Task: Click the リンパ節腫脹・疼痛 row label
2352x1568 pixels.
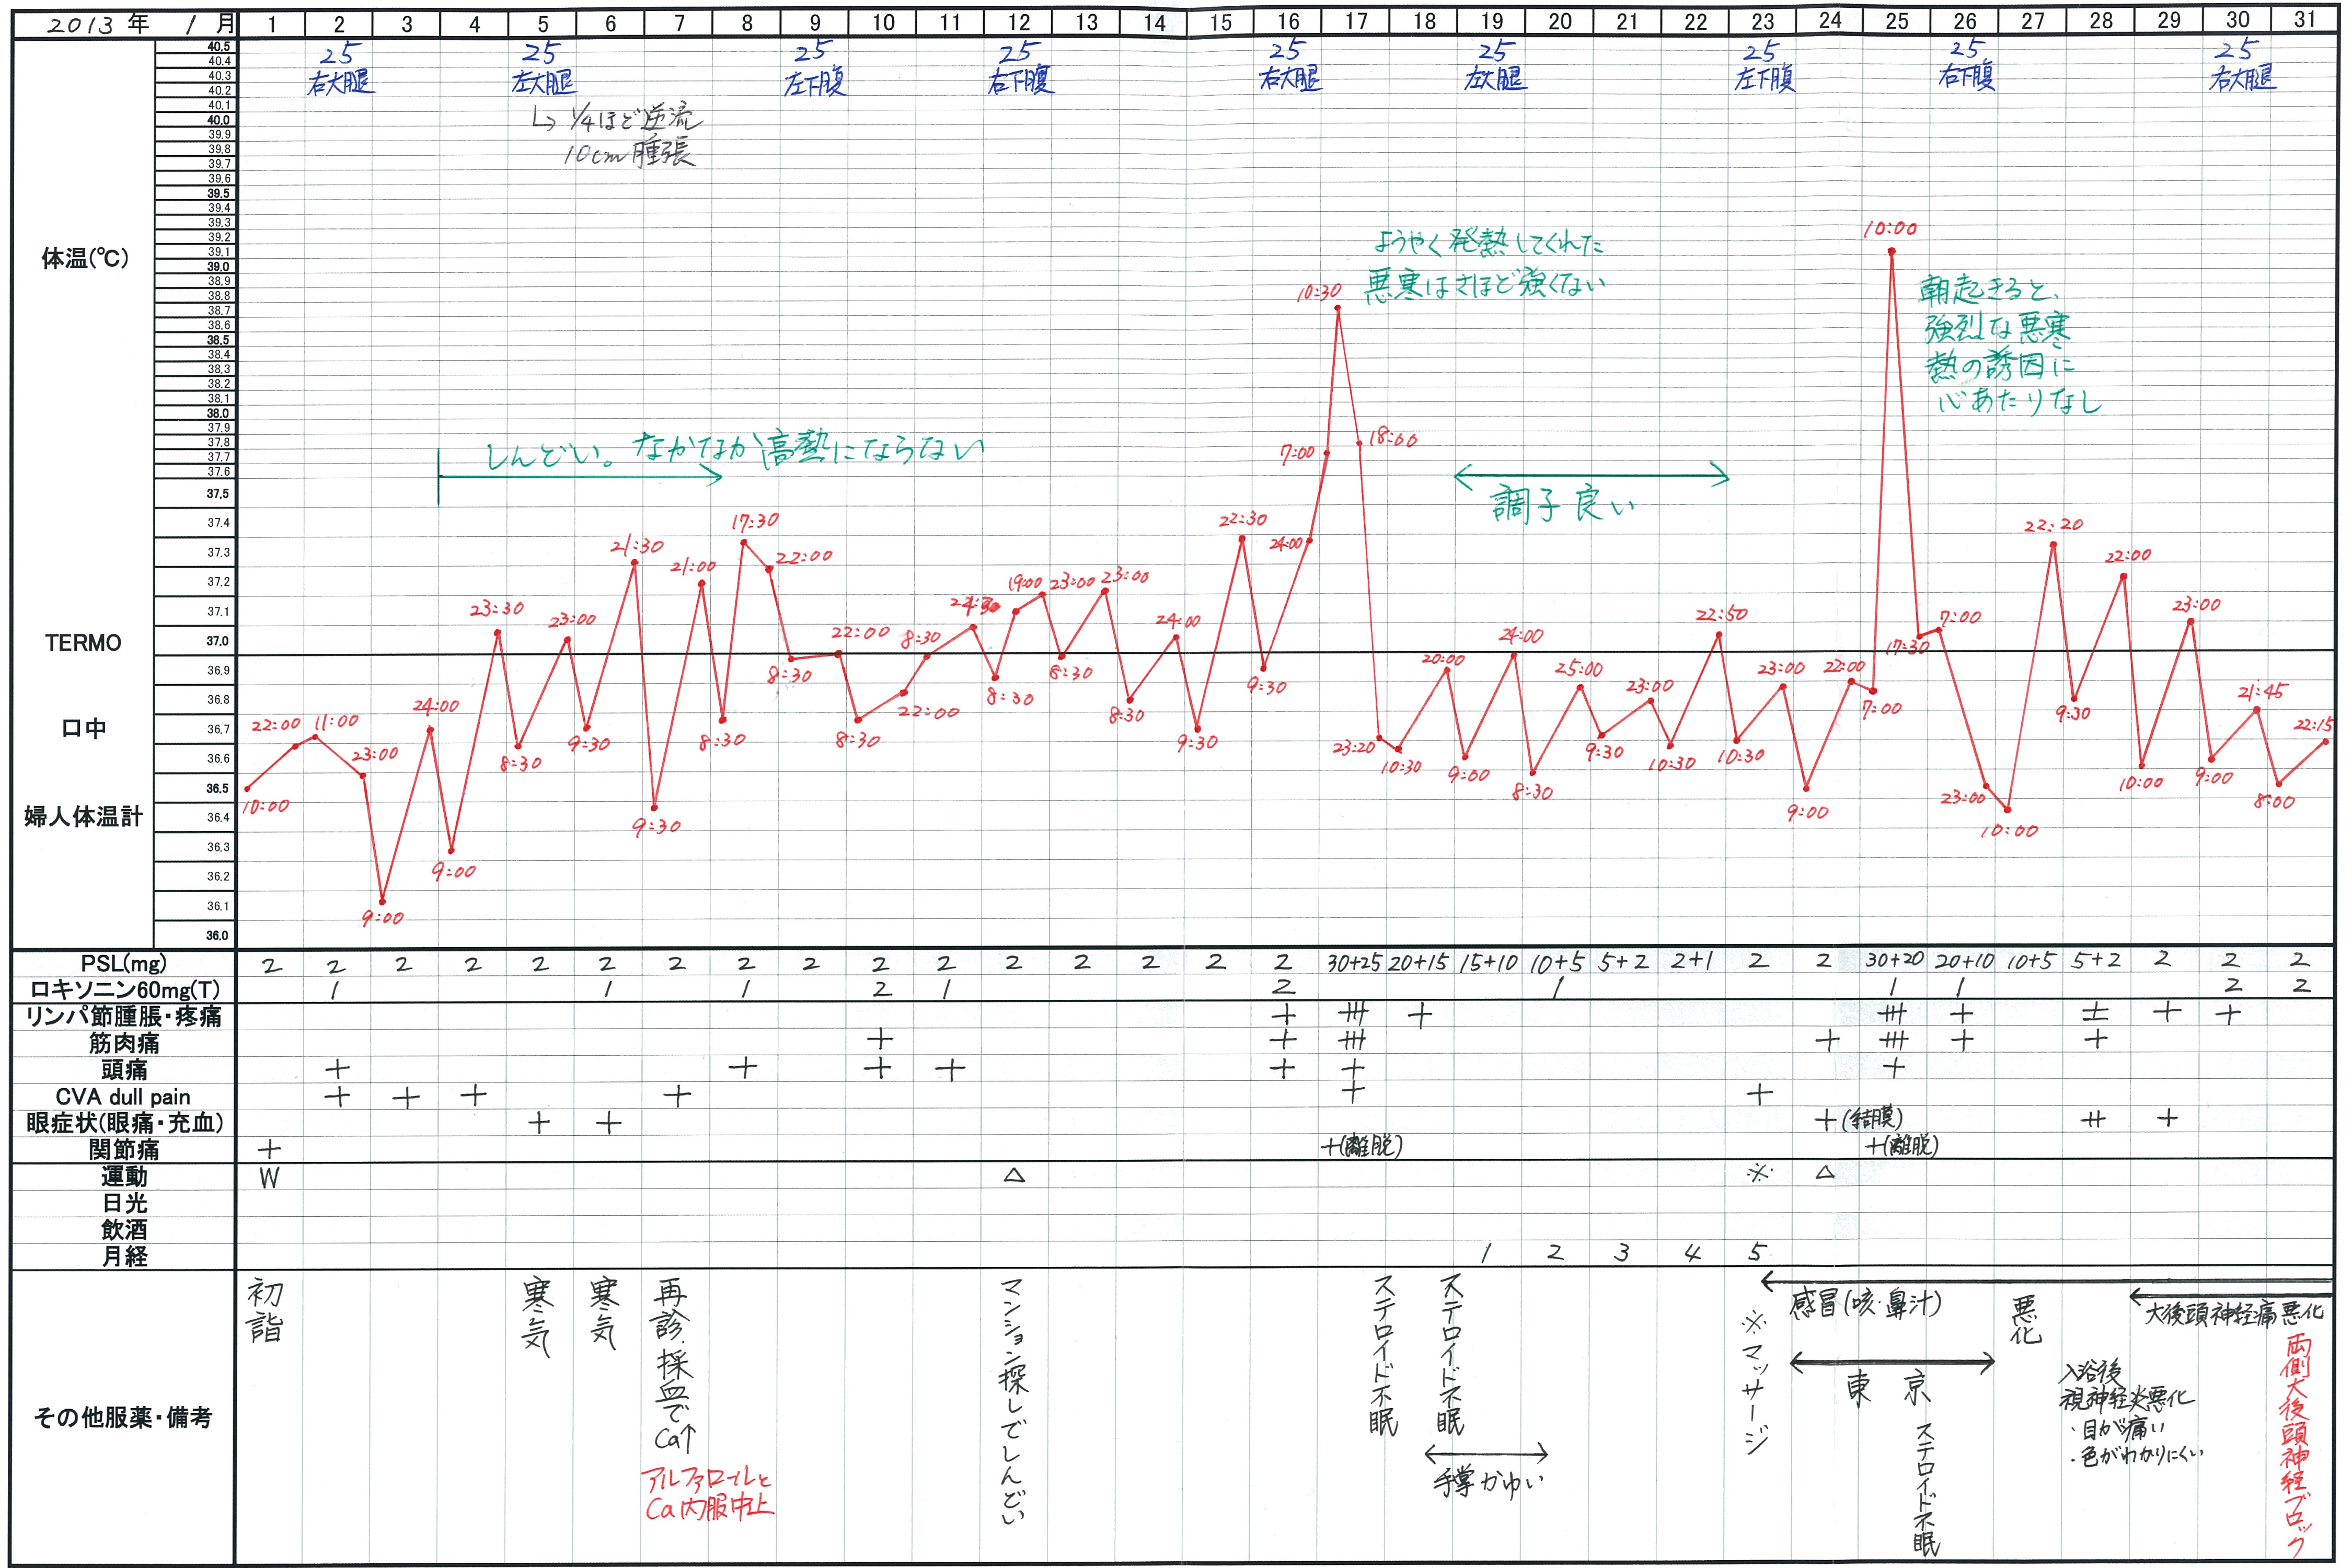Action: [x=124, y=1016]
